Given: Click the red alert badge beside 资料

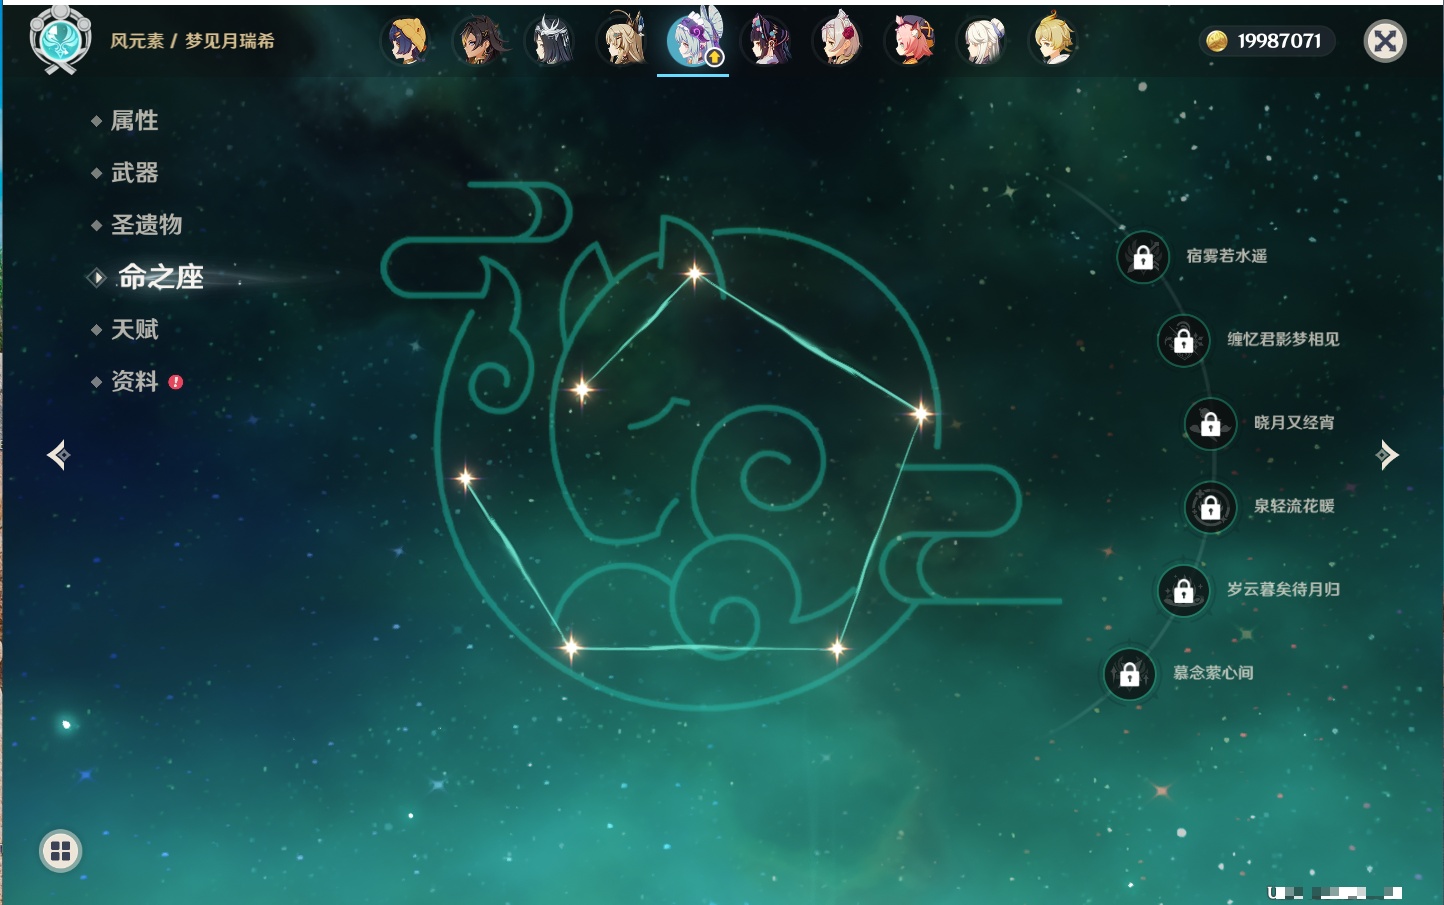Looking at the screenshot, I should tap(176, 382).
